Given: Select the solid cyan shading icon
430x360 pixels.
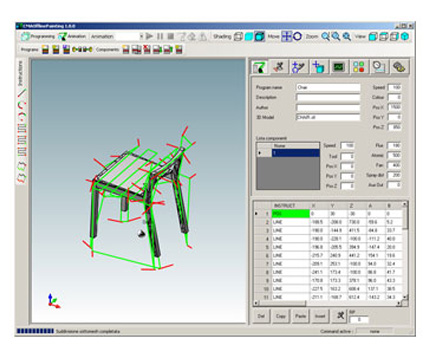Looking at the screenshot, I should click(x=249, y=36).
